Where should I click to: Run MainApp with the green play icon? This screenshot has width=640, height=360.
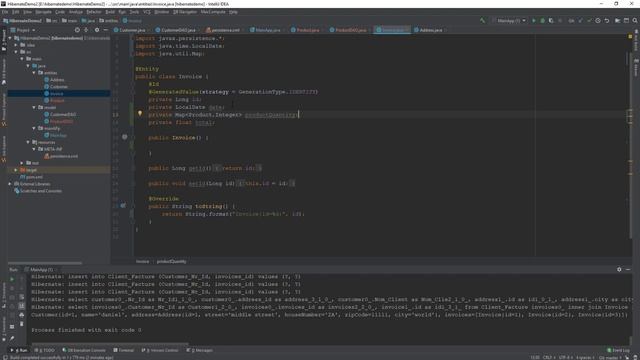pos(533,20)
